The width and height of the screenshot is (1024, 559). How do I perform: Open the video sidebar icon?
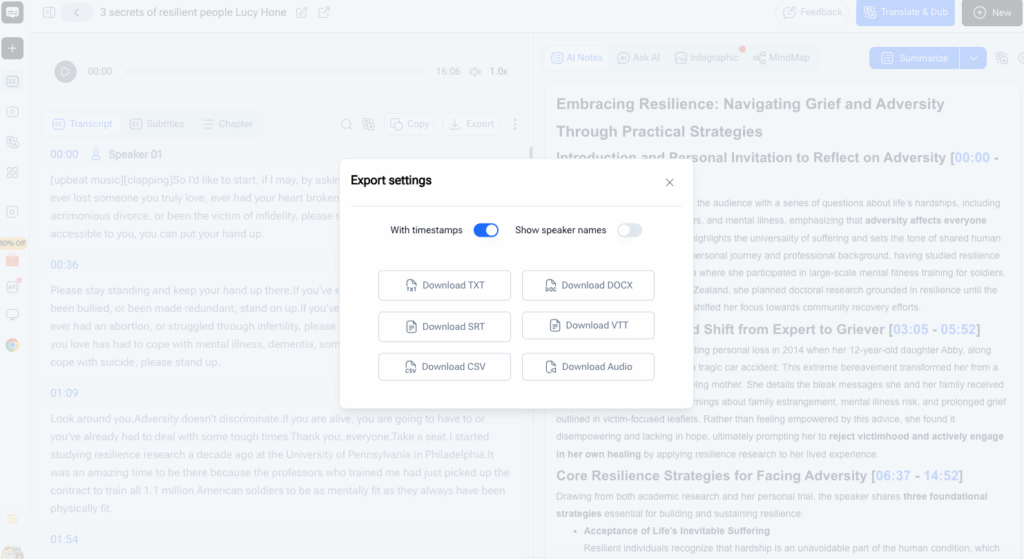[12, 112]
